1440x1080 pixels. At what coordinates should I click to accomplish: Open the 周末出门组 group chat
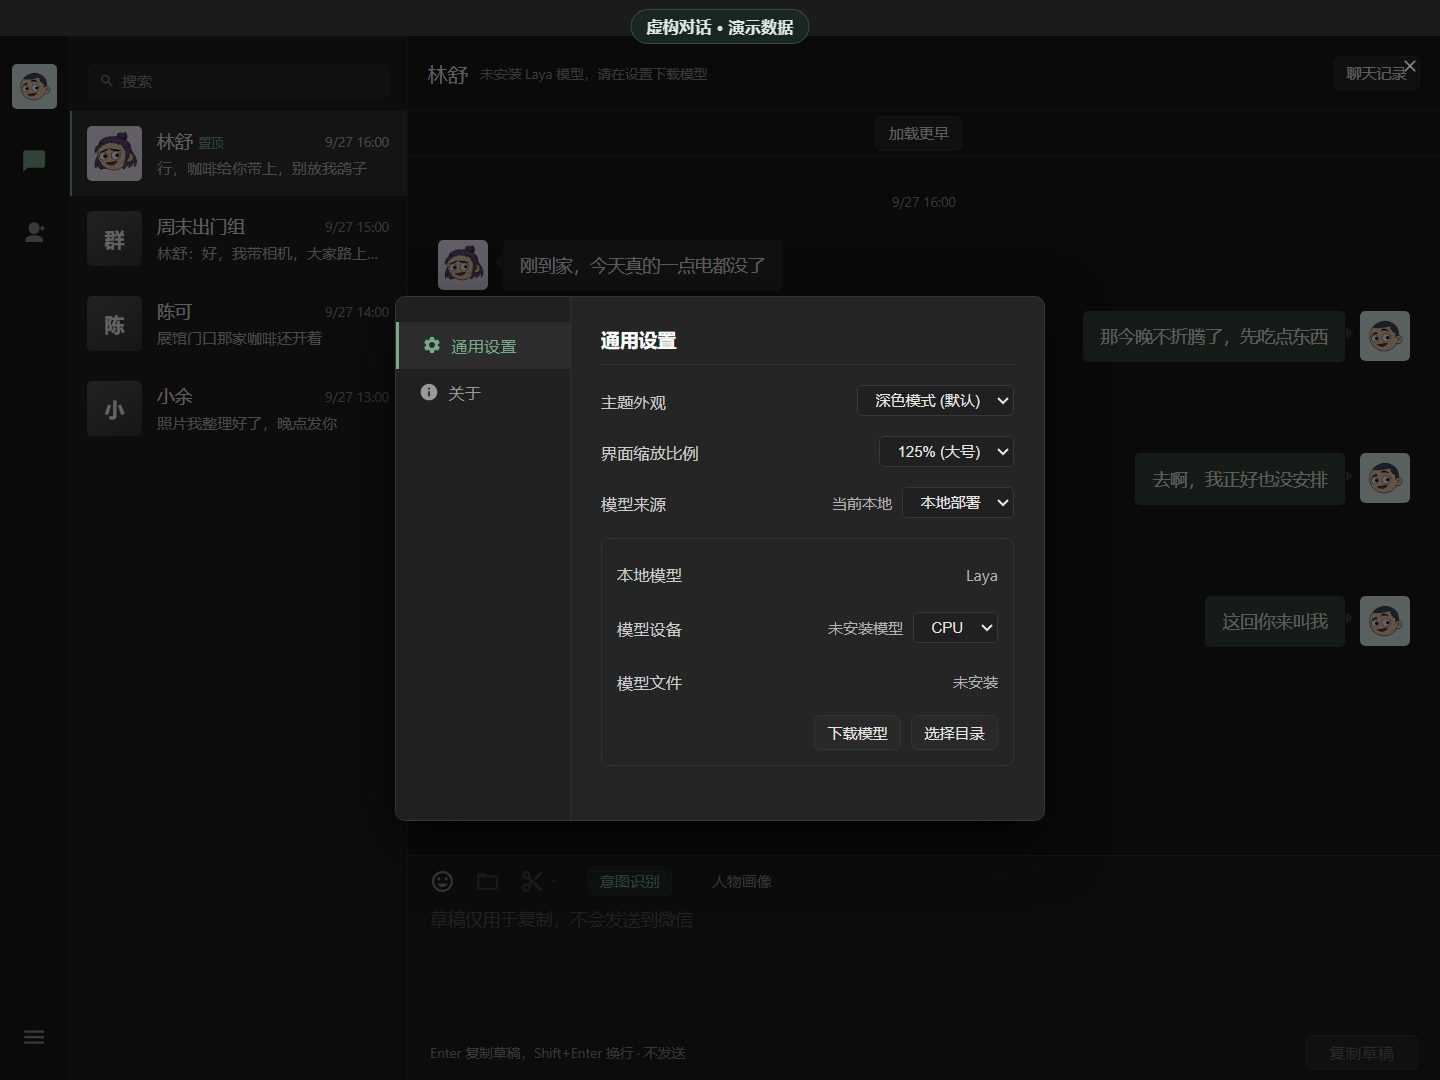238,239
